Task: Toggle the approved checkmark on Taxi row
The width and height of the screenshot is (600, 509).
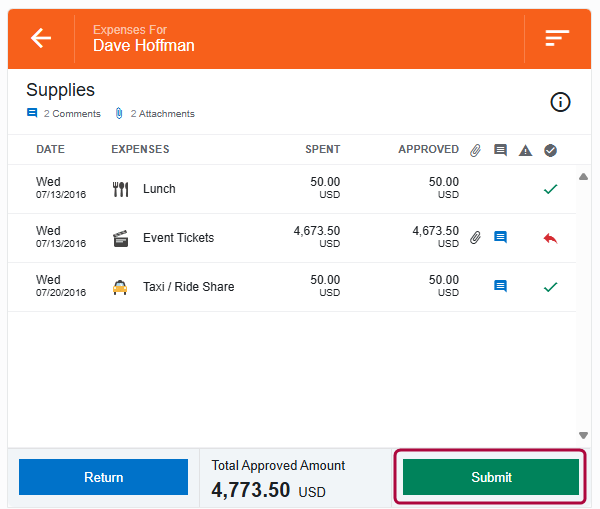Action: [x=550, y=287]
